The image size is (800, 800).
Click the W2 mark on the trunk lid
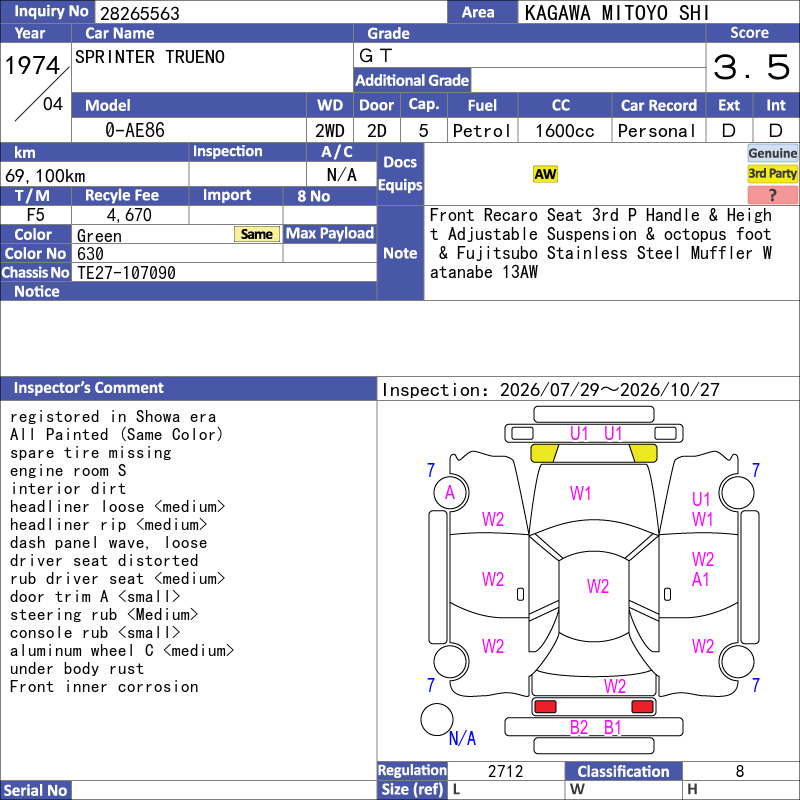pos(614,686)
